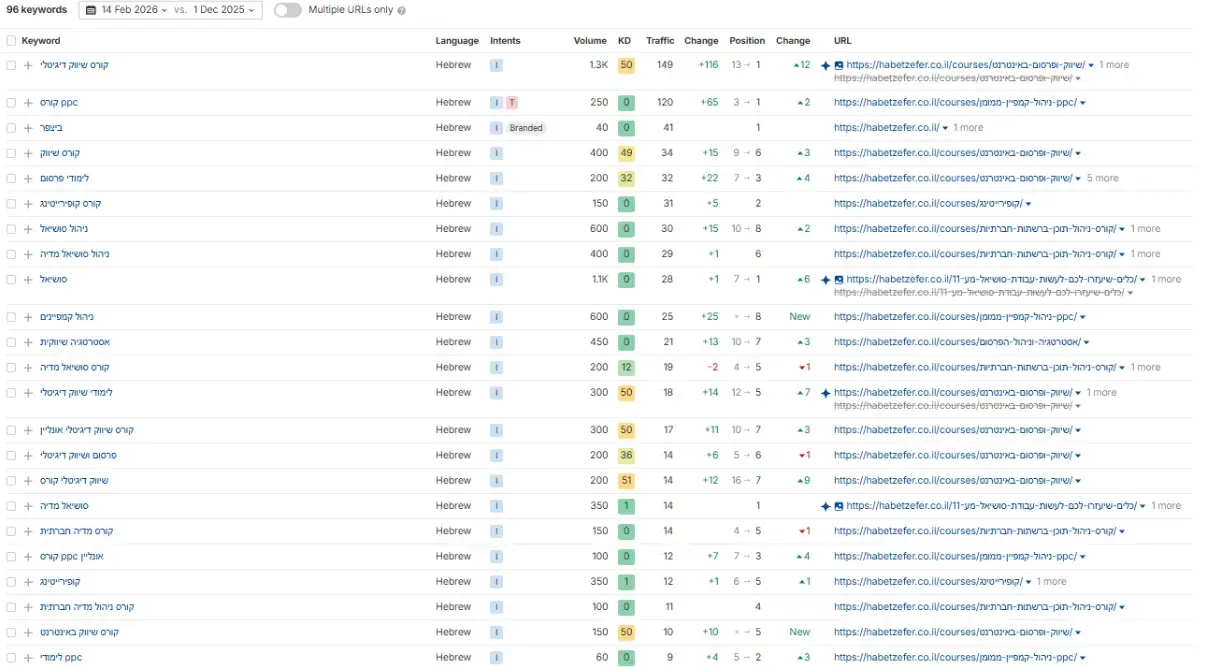The image size is (1211, 667).
Task: Check the select-all checkbox beside Keyword header
Action: pos(11,41)
